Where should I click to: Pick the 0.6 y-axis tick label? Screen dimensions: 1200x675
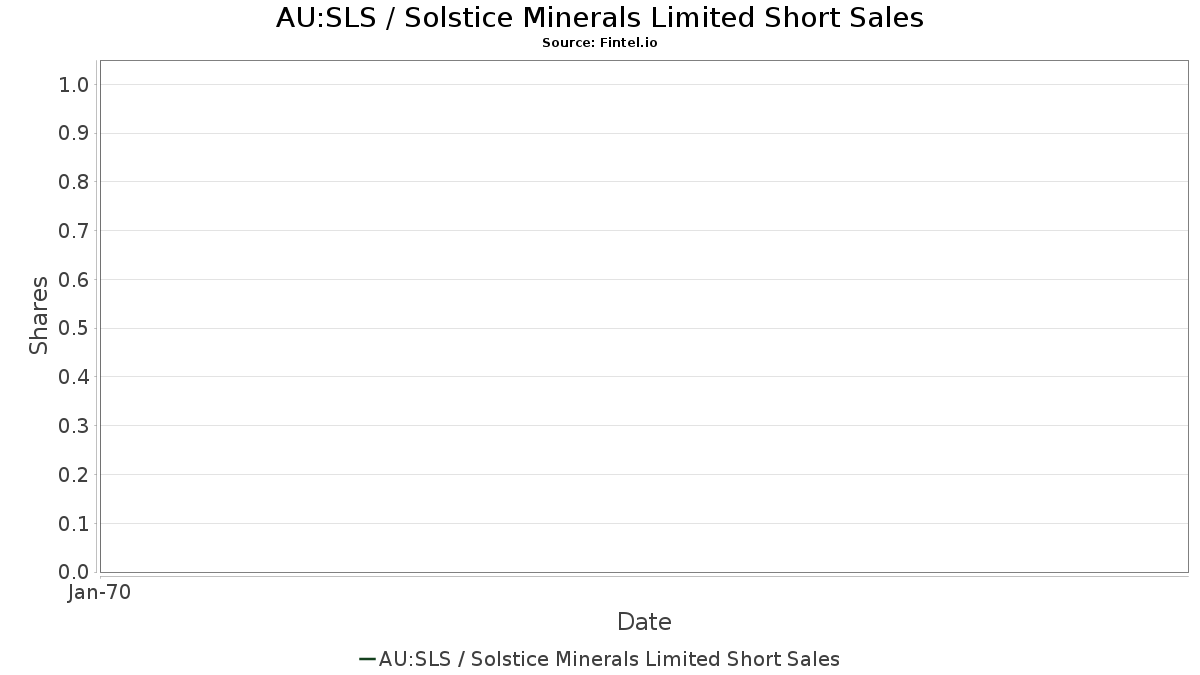click(75, 279)
